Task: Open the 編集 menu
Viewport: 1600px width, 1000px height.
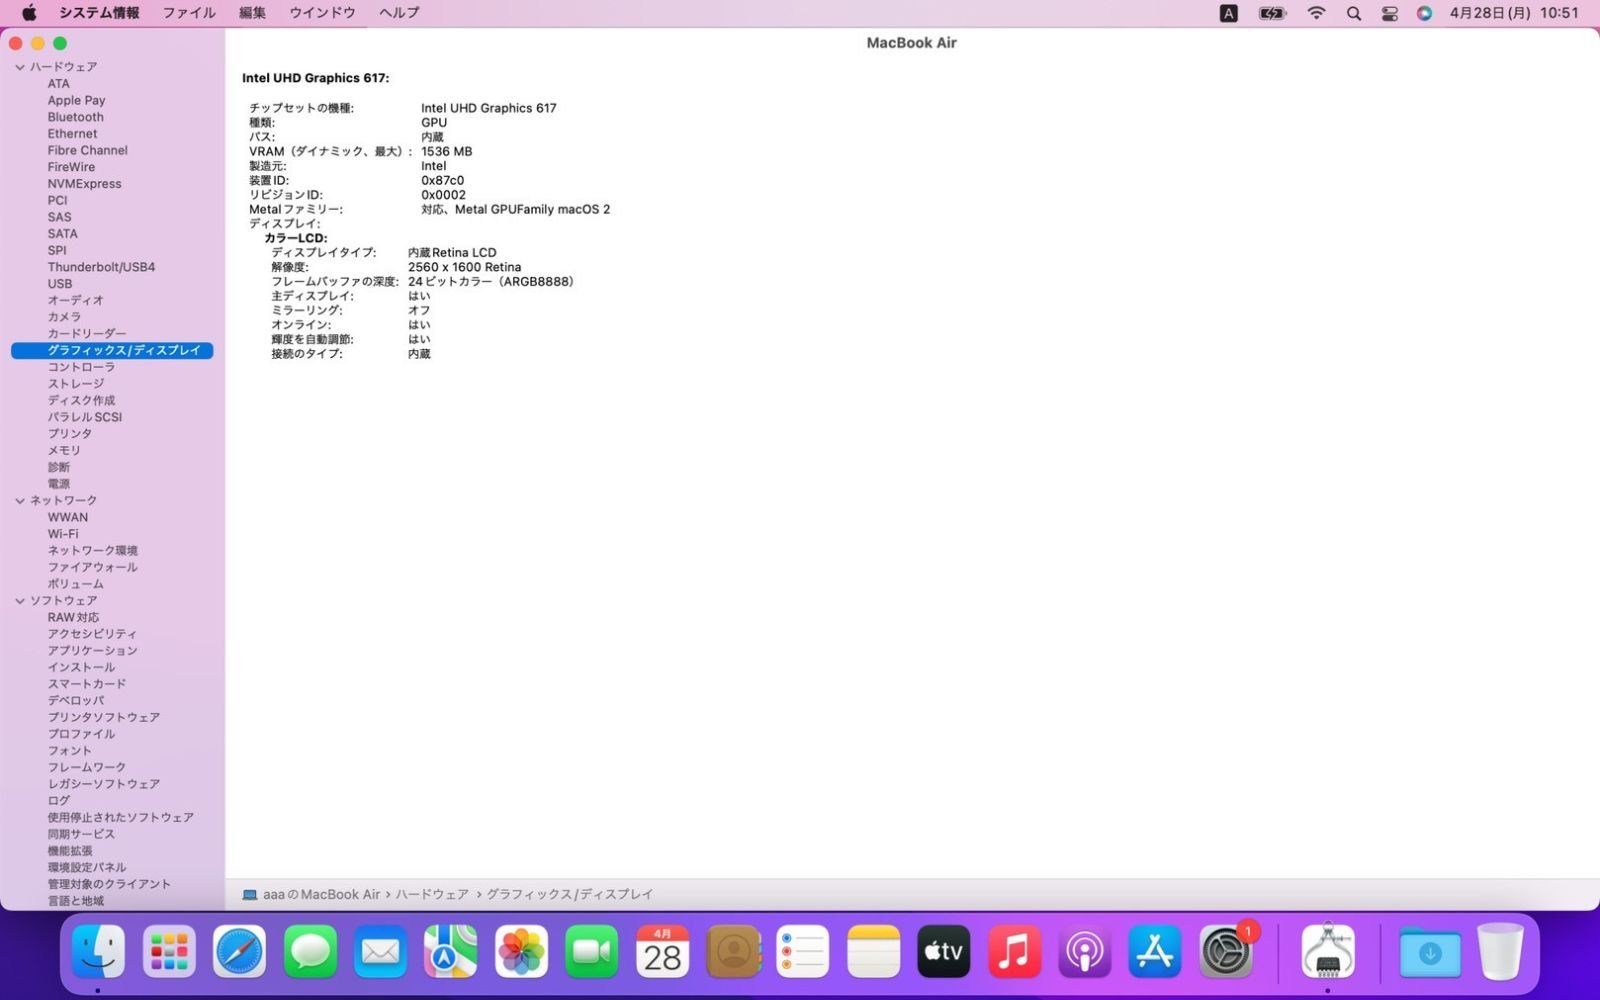Action: tap(252, 13)
